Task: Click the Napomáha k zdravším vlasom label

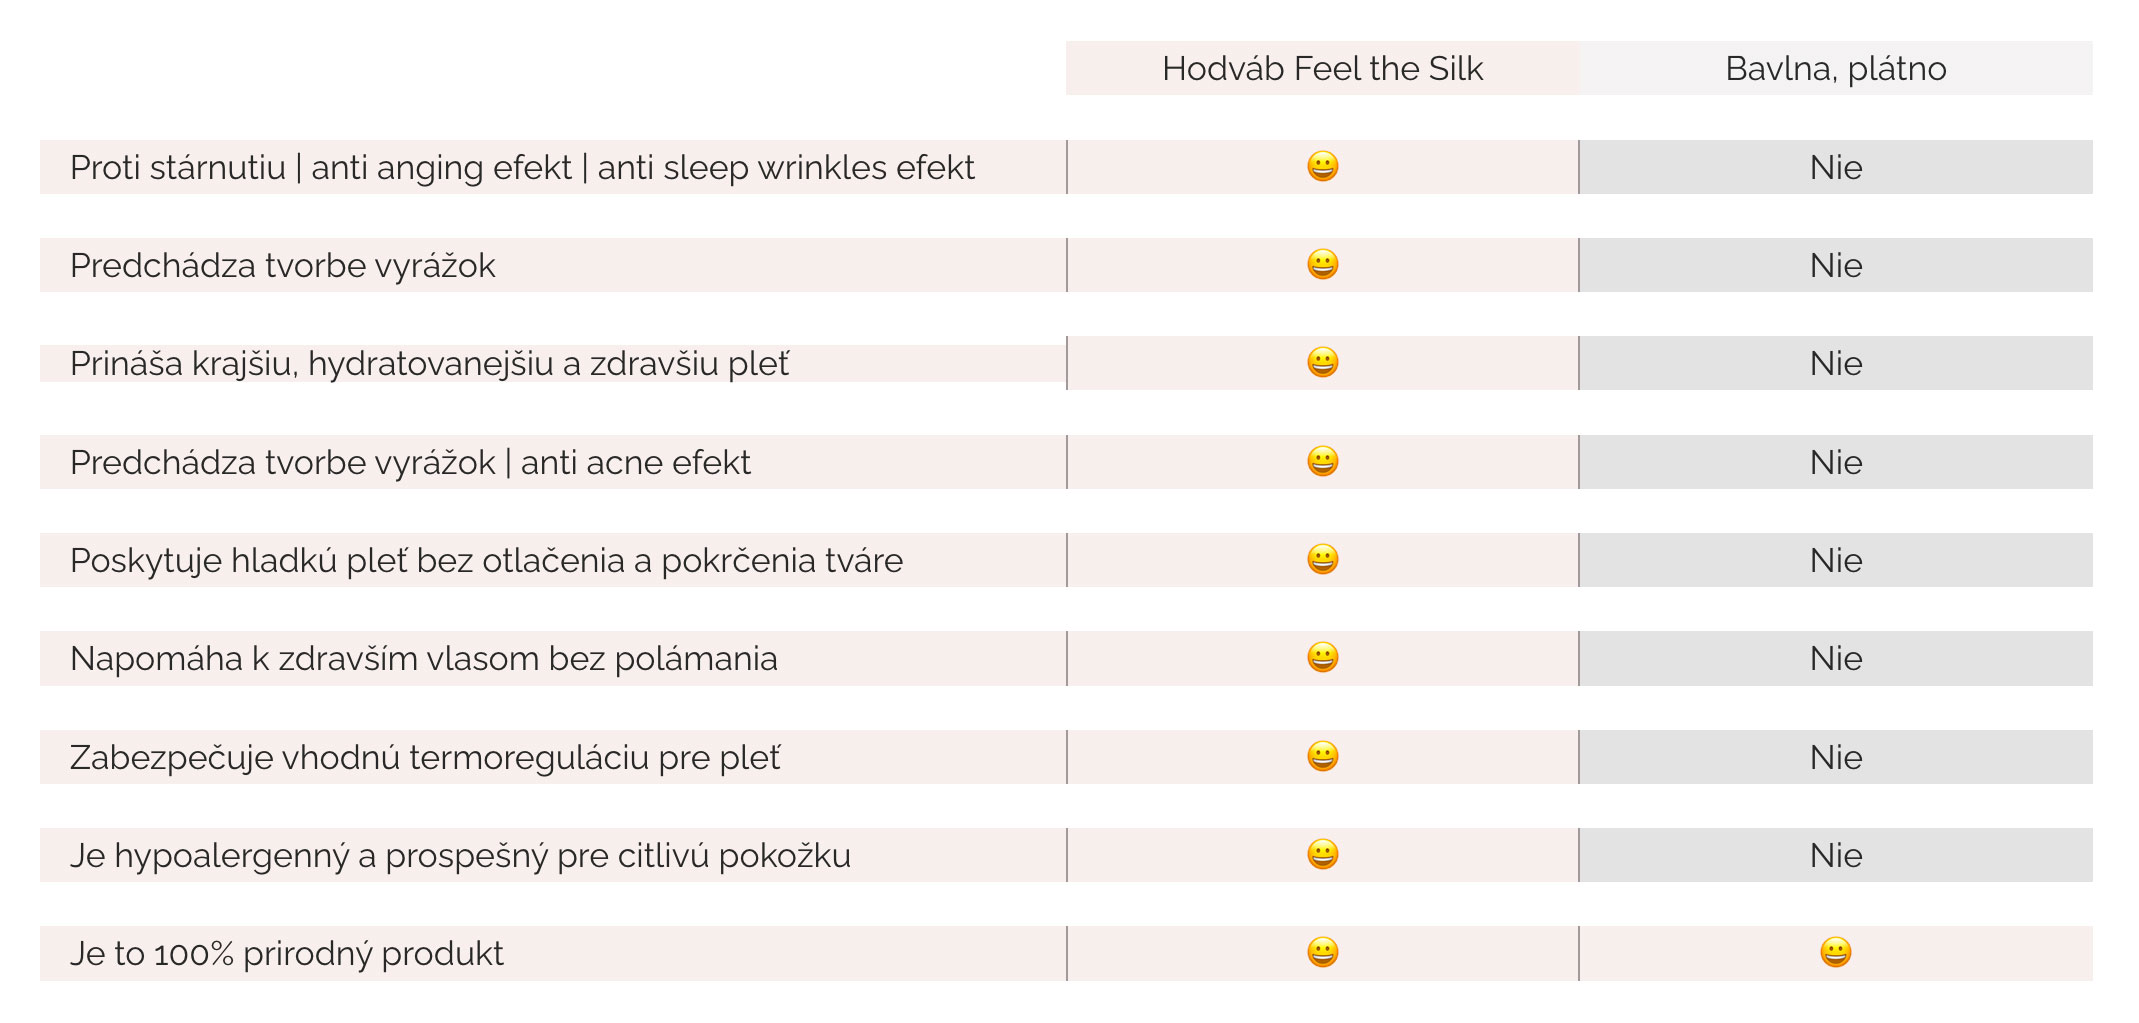Action: (x=424, y=658)
